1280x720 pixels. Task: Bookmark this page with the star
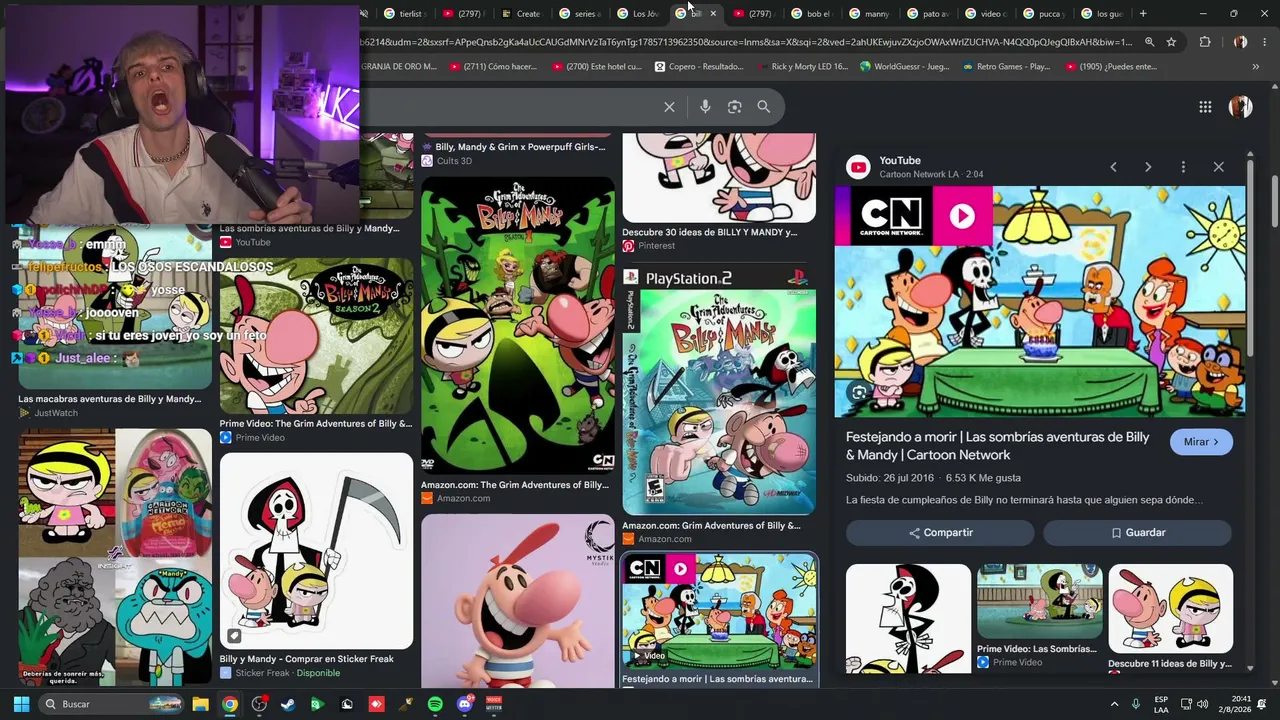tap(1171, 42)
